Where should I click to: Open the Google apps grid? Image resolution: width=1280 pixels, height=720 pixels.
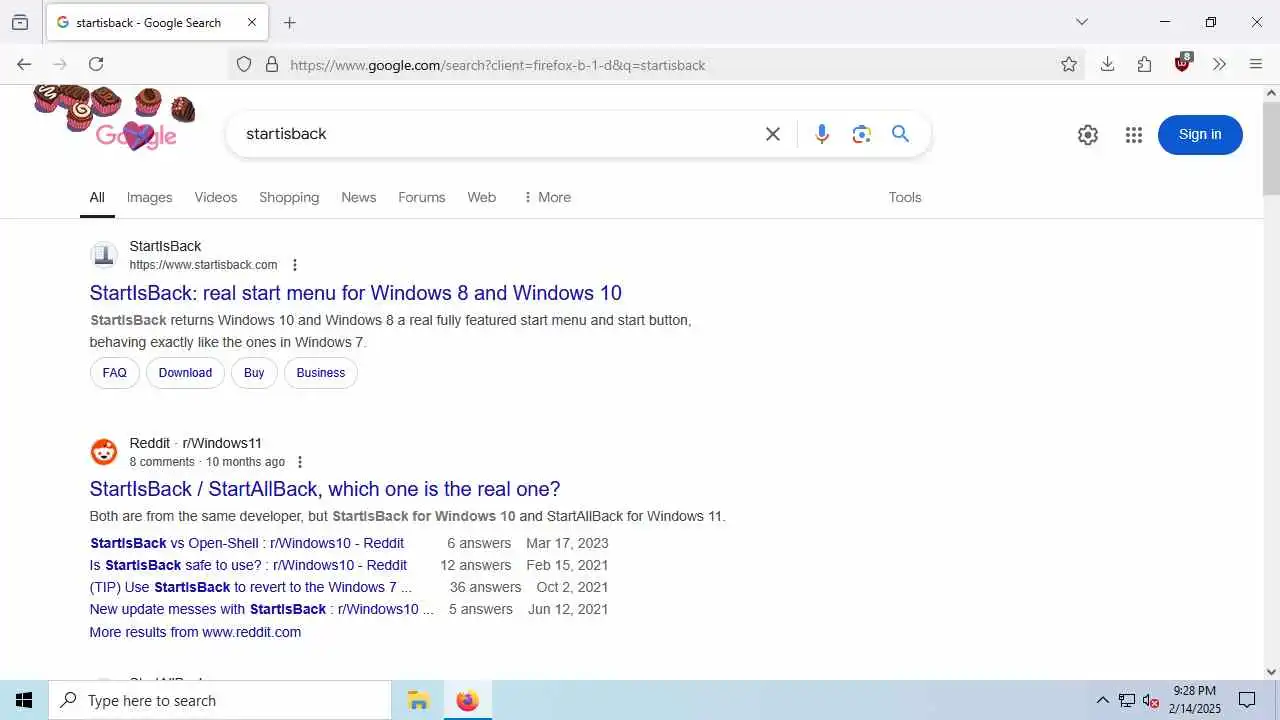coord(1133,135)
